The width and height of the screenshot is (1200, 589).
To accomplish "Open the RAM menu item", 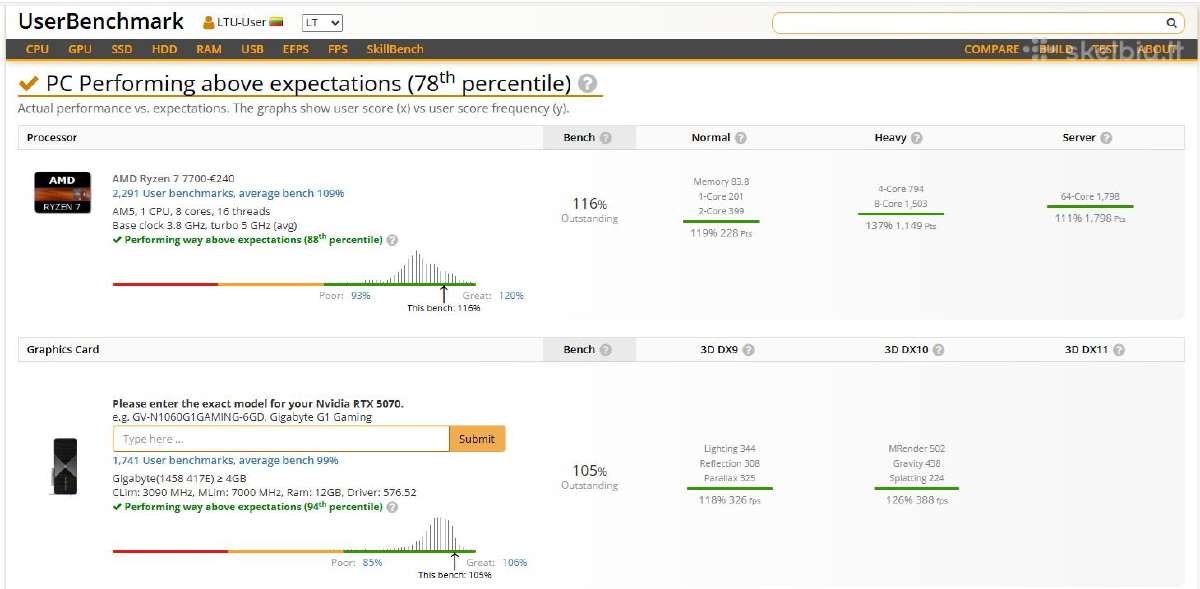I will pyautogui.click(x=209, y=49).
